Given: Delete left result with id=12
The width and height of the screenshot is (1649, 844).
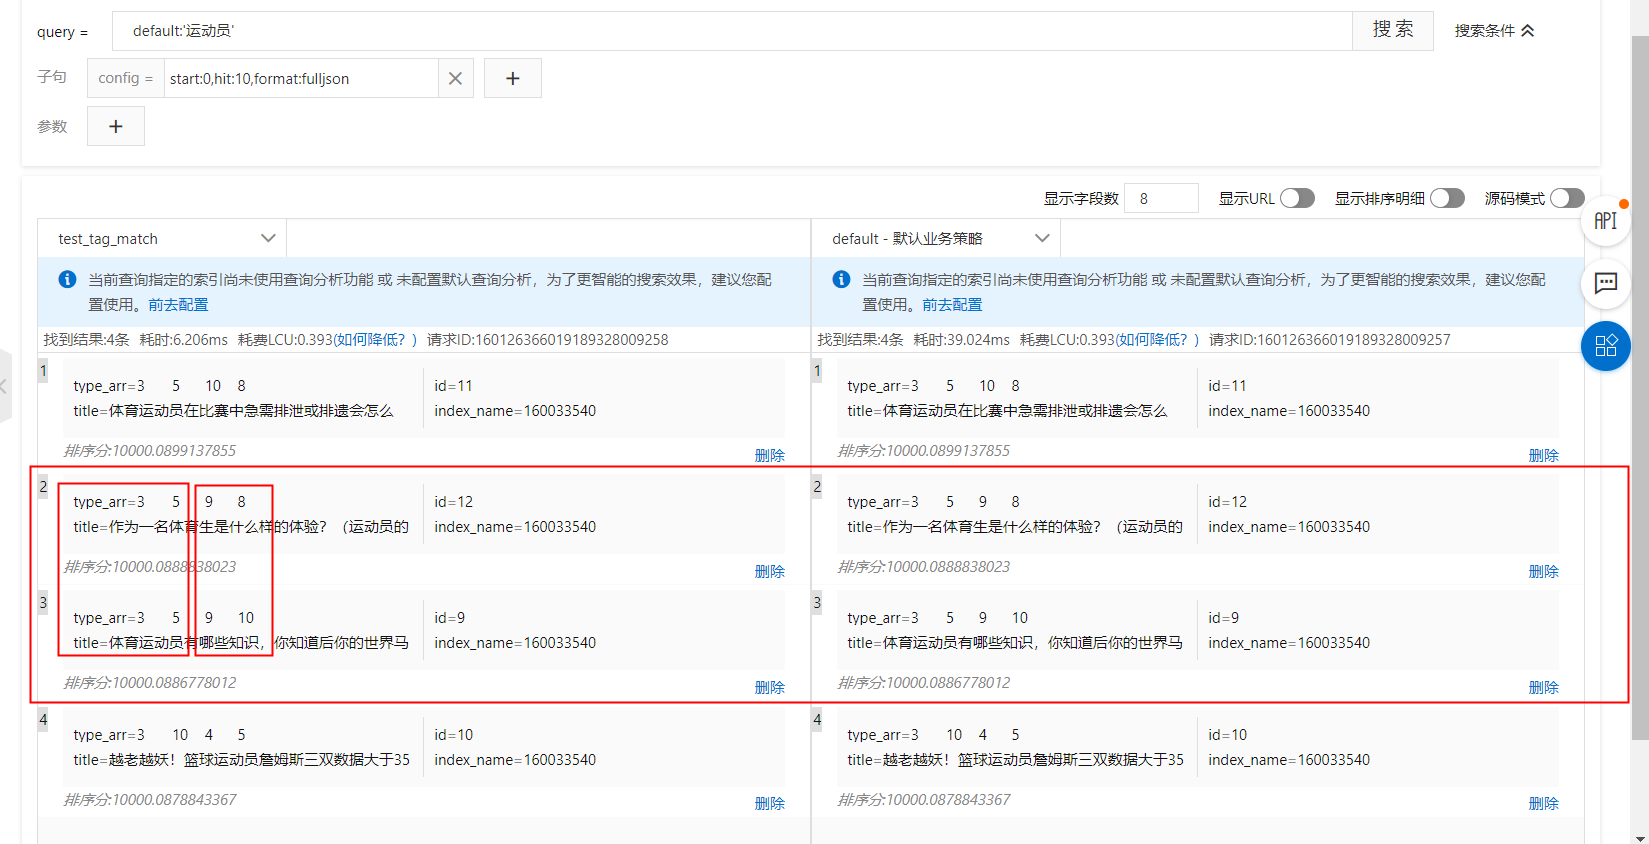Looking at the screenshot, I should (769, 571).
